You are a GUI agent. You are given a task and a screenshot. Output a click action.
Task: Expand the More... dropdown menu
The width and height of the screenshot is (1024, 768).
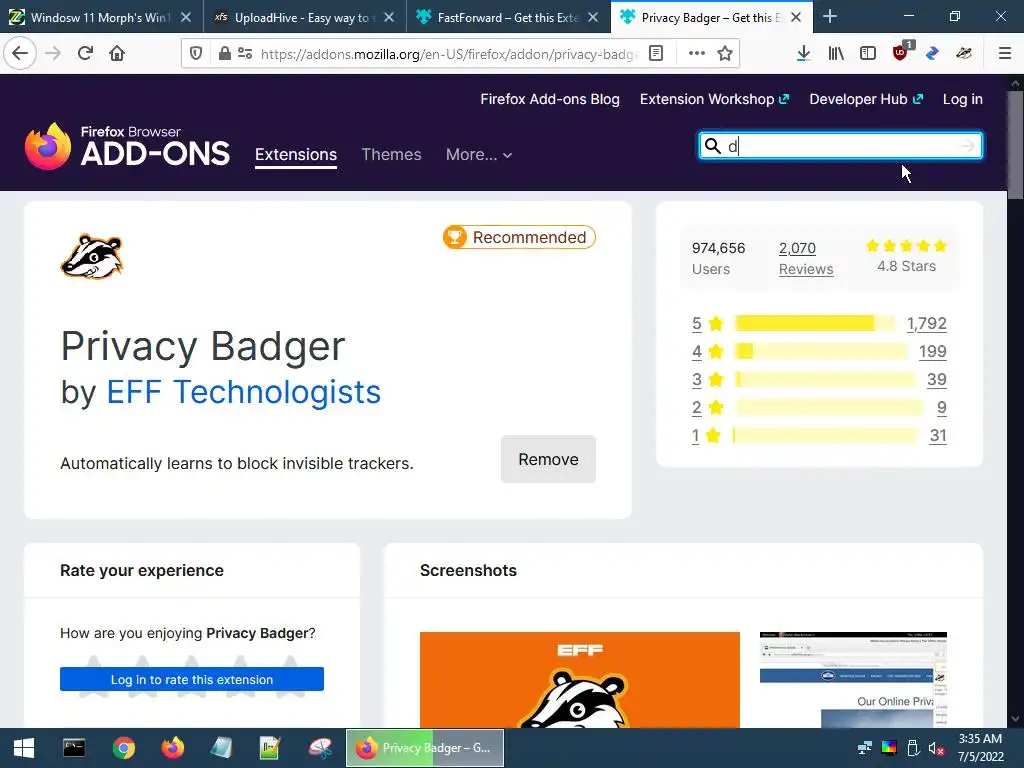(479, 155)
